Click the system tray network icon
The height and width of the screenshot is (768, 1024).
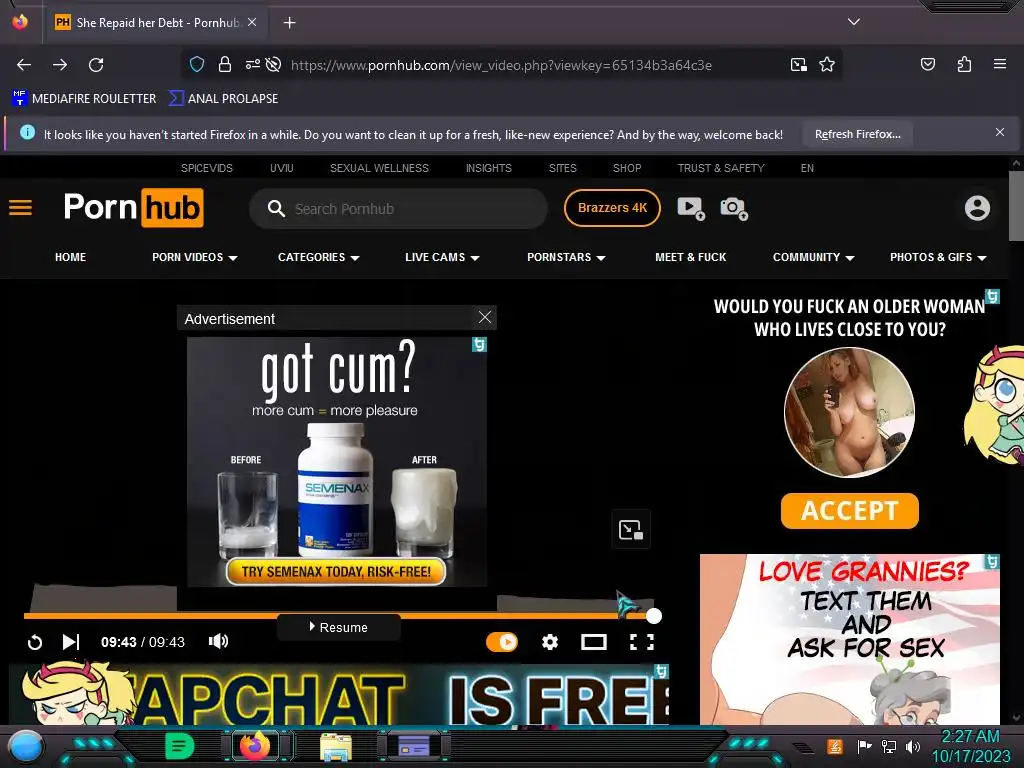point(888,746)
